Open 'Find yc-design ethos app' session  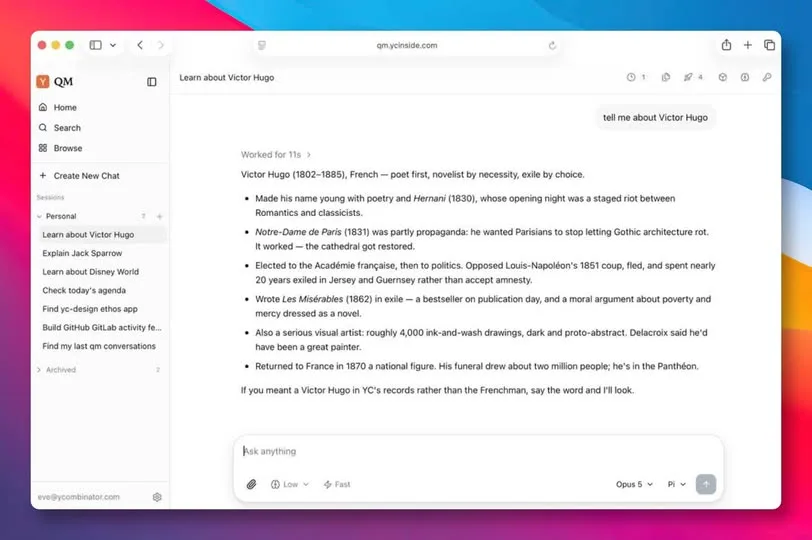click(90, 309)
